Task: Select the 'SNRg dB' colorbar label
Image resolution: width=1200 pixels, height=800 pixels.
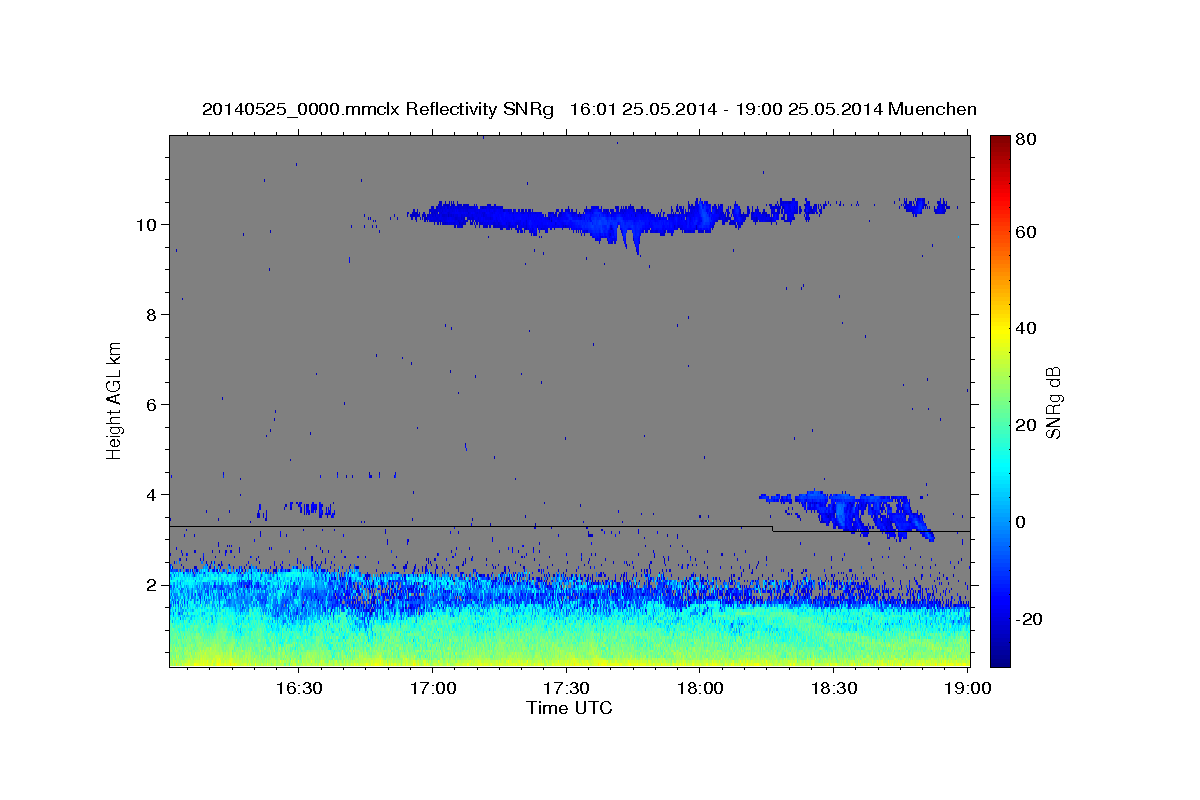Action: click(1053, 403)
